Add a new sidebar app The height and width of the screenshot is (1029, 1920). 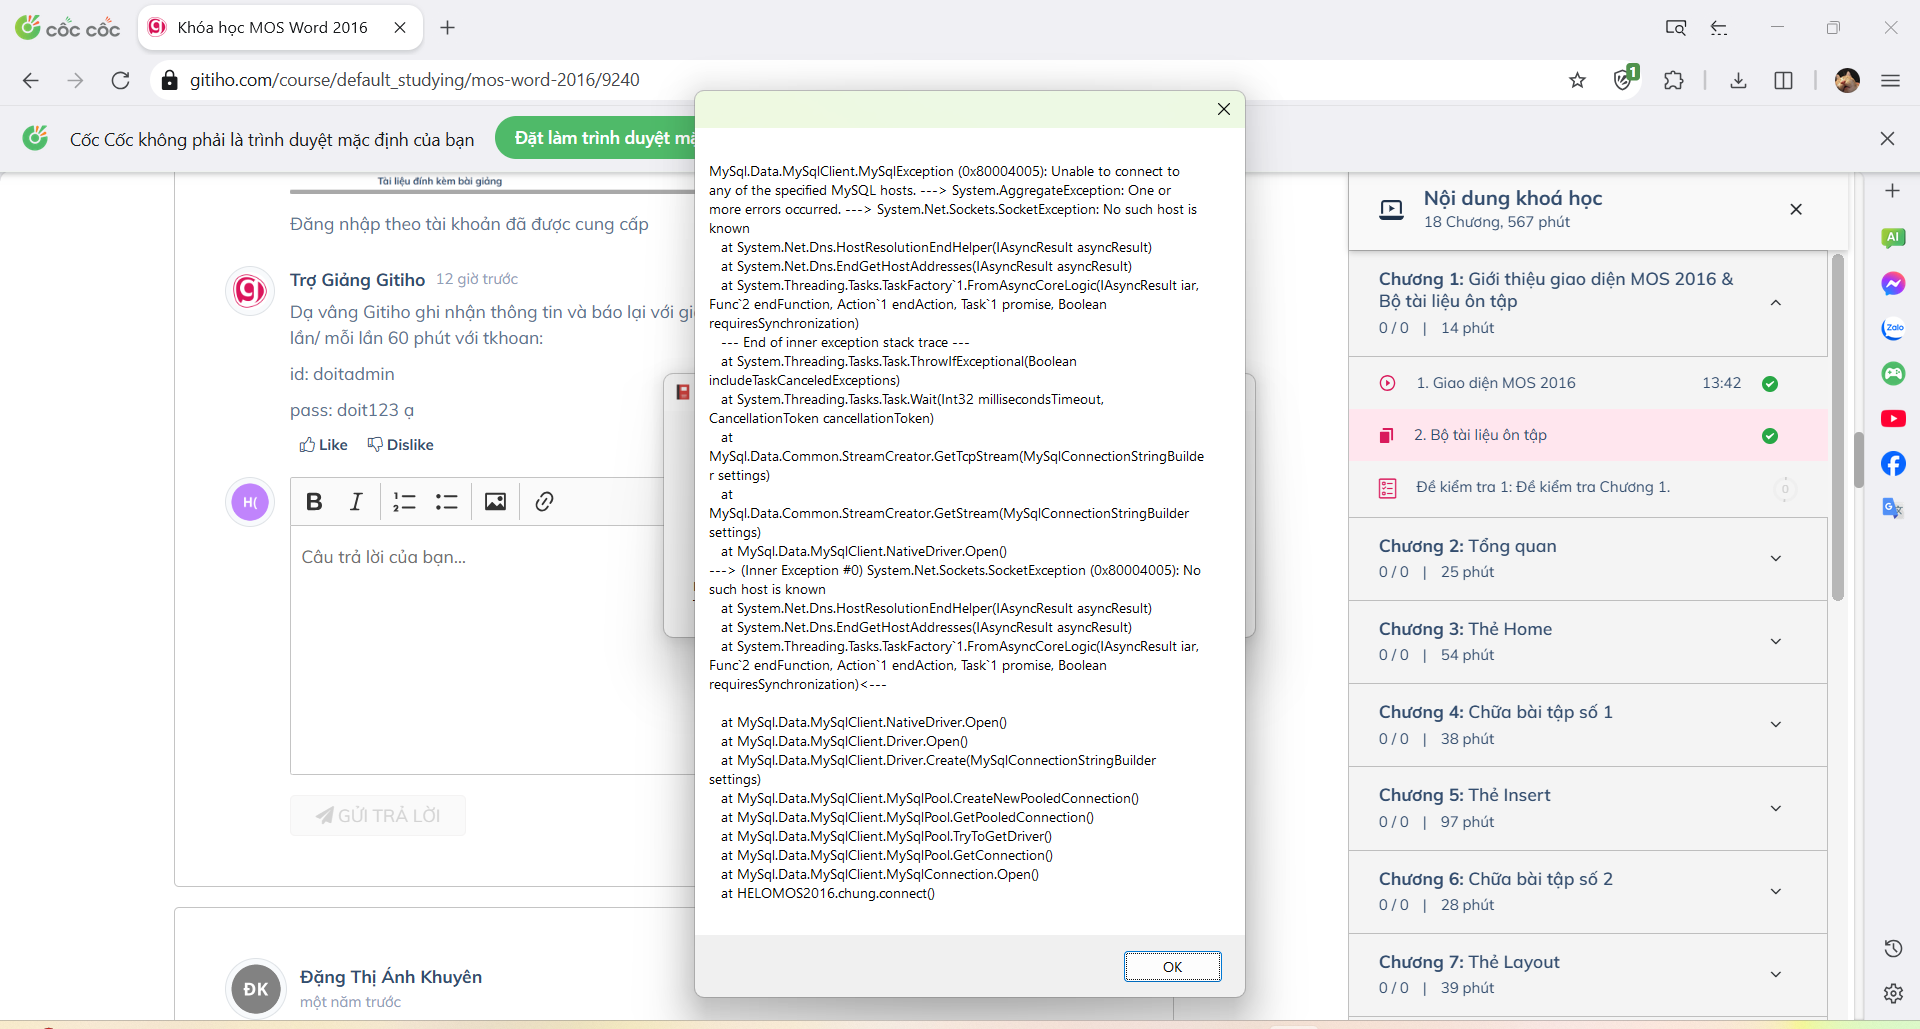(x=1892, y=191)
